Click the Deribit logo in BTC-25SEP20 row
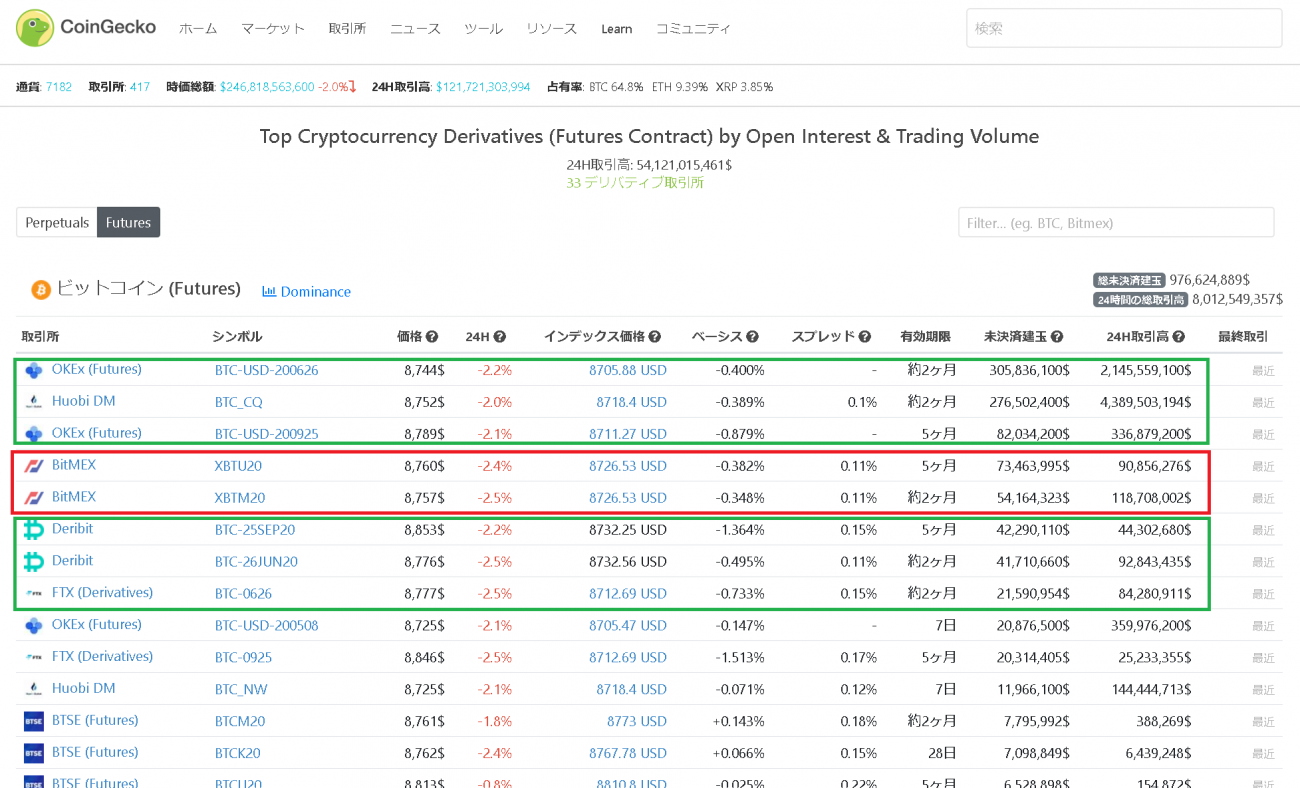This screenshot has width=1300, height=788. pos(34,530)
